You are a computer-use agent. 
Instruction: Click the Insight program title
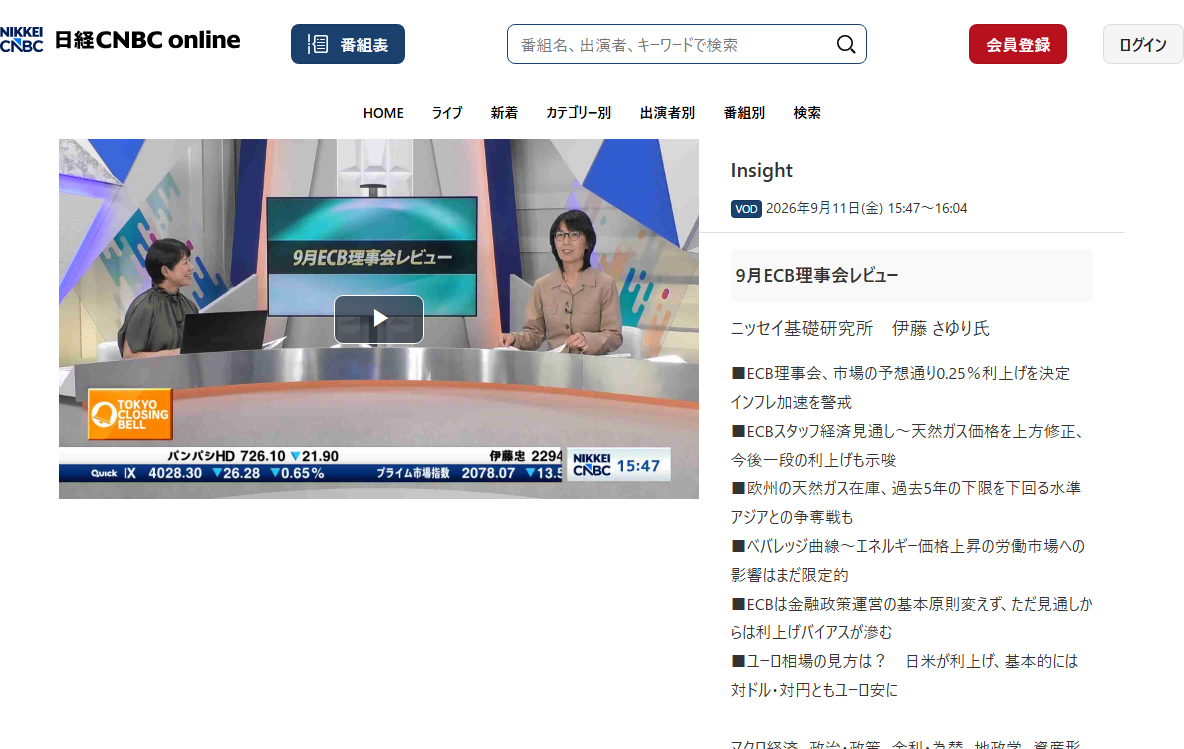click(x=761, y=171)
